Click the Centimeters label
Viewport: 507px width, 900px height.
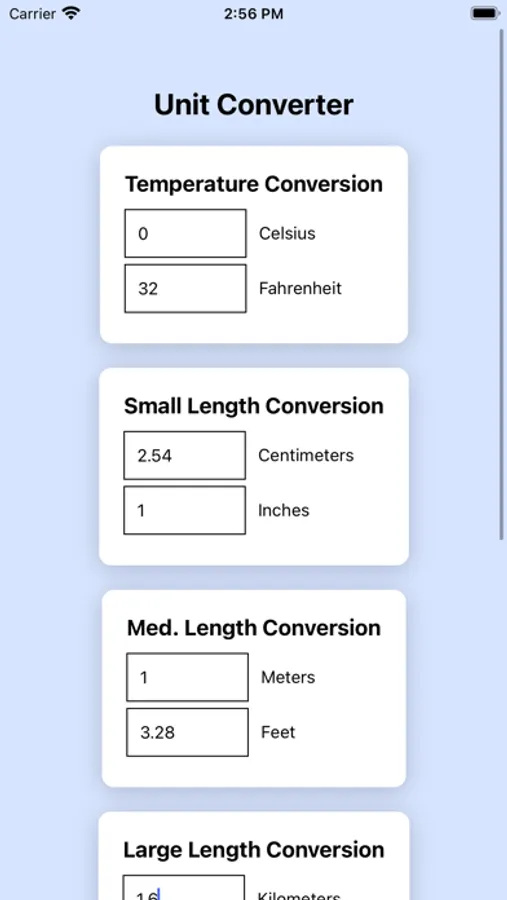[306, 455]
